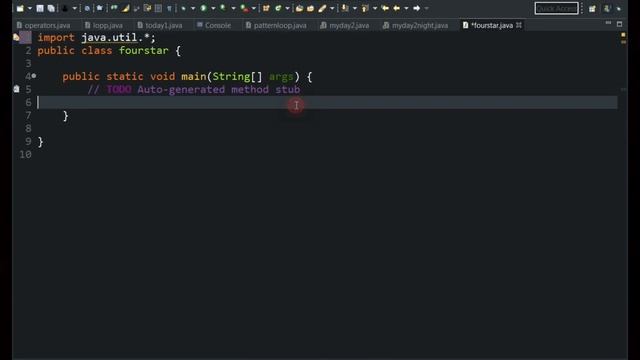Click the New file wizard icon
Viewport: 640px width, 360px height.
pos(20,8)
